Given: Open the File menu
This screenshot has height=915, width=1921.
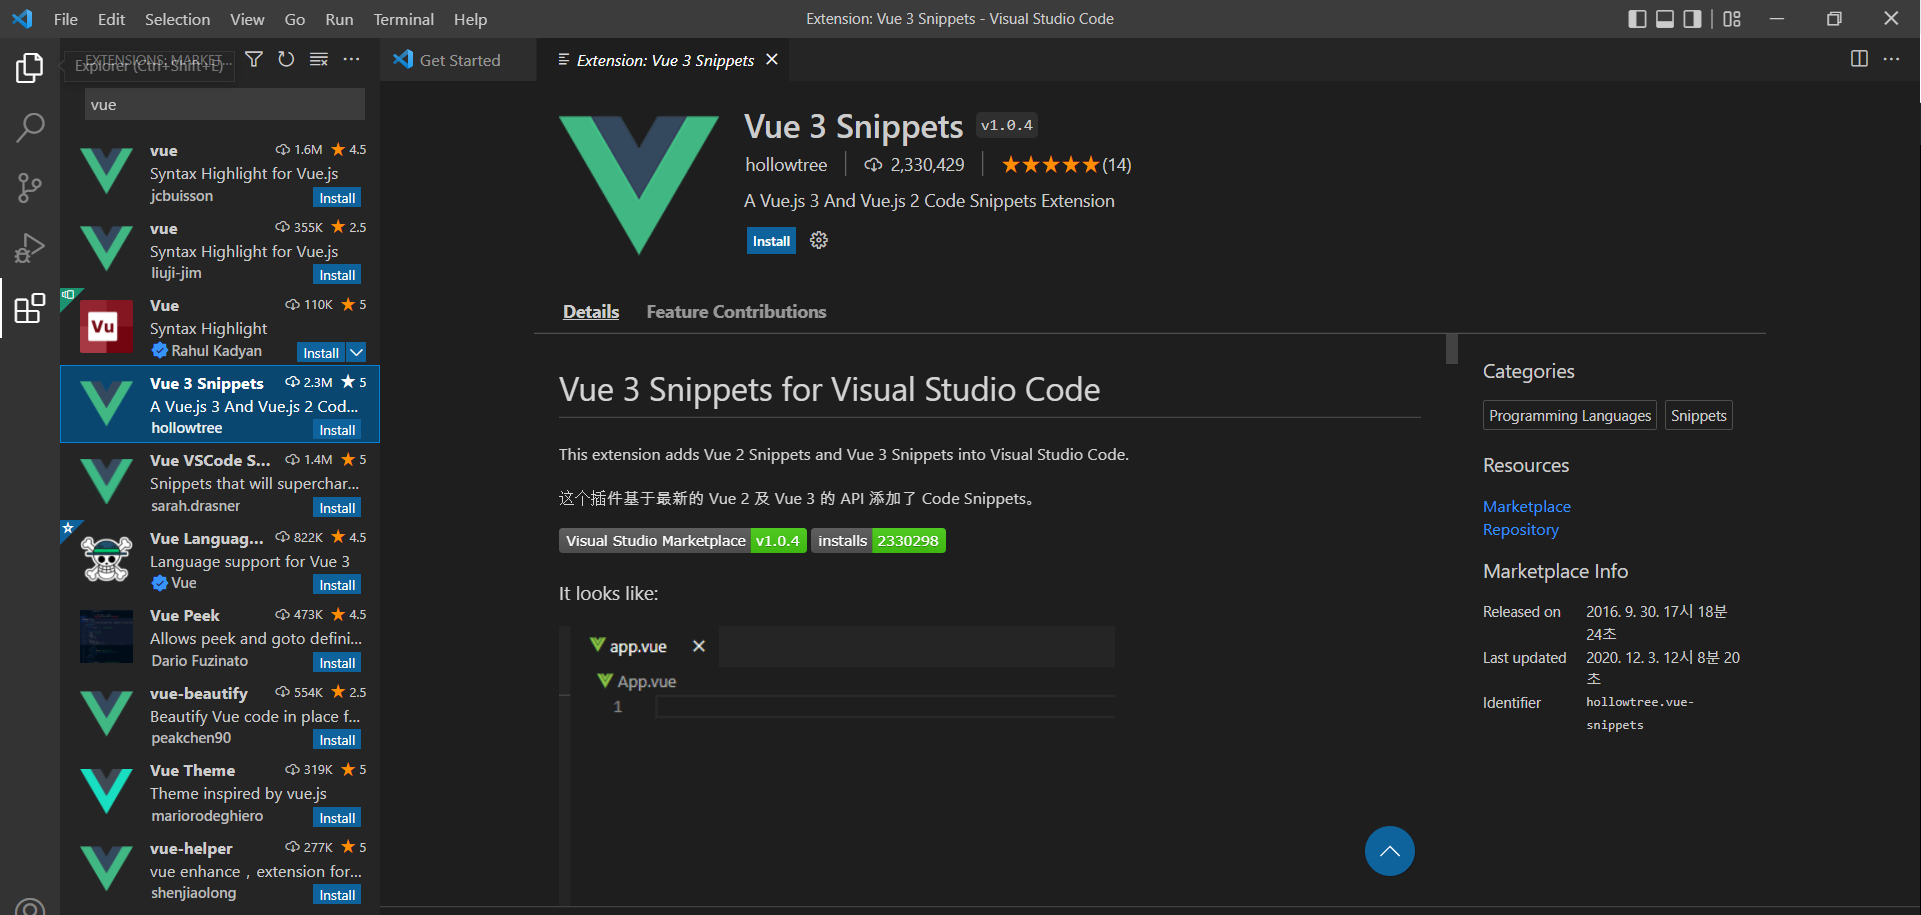Looking at the screenshot, I should (x=65, y=19).
